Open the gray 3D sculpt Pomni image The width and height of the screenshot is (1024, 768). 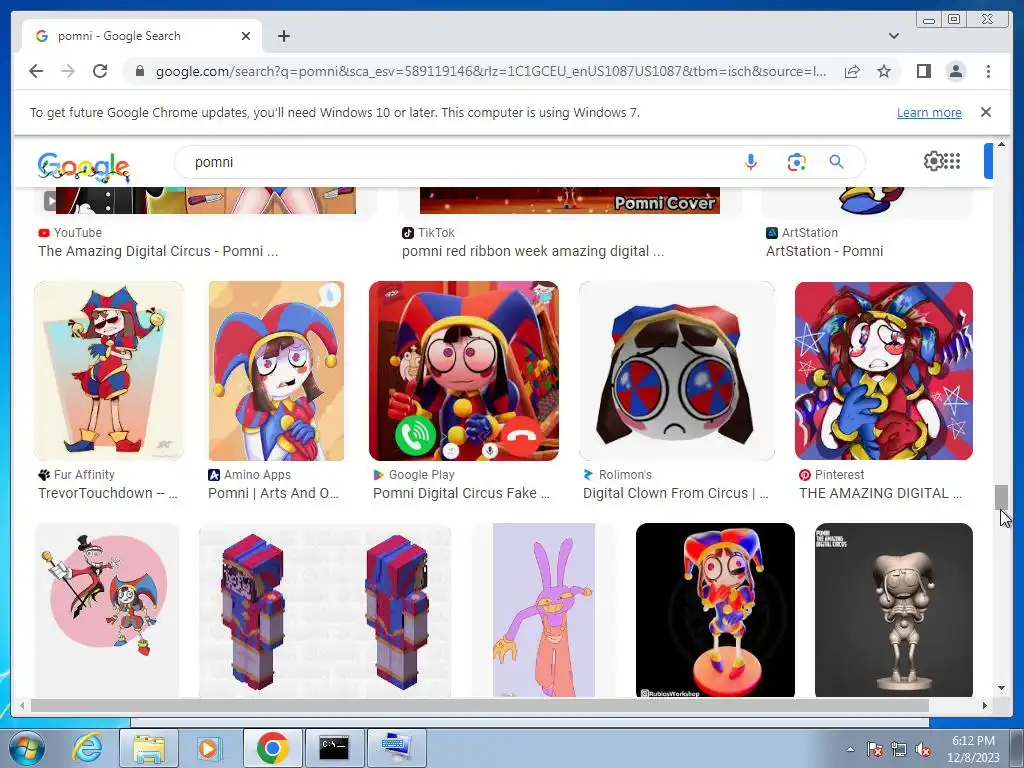[894, 610]
